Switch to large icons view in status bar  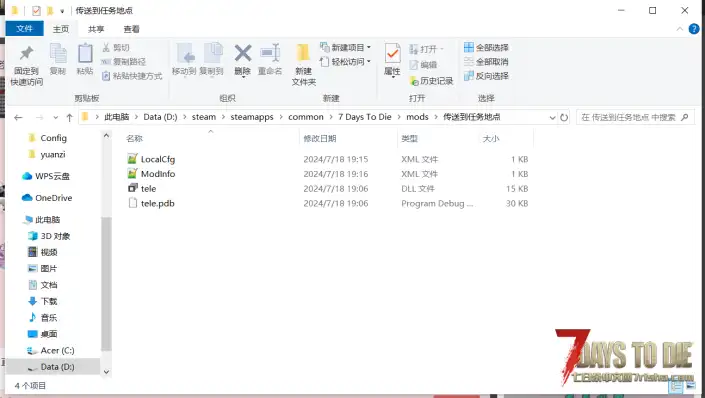[690, 385]
